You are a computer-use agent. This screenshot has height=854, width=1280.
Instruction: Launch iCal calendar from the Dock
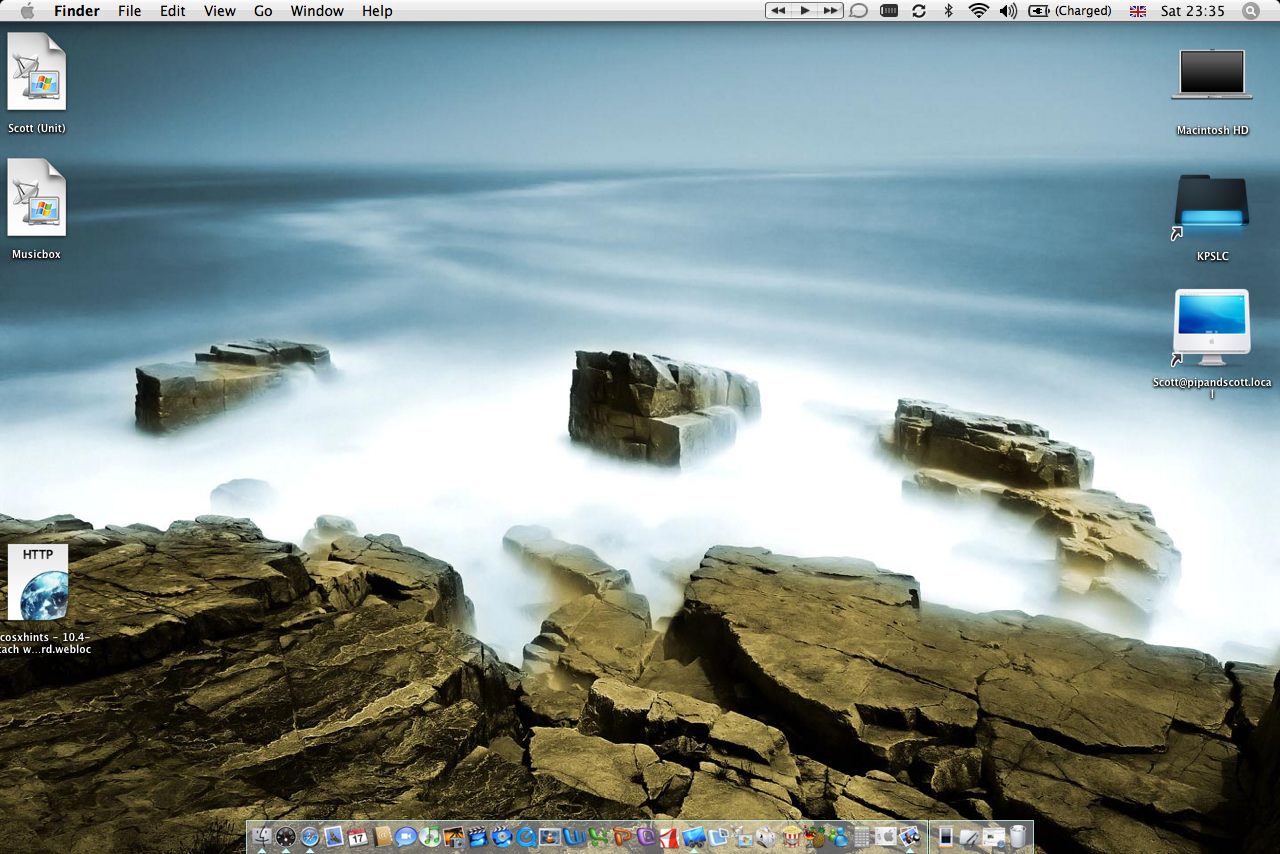[357, 836]
